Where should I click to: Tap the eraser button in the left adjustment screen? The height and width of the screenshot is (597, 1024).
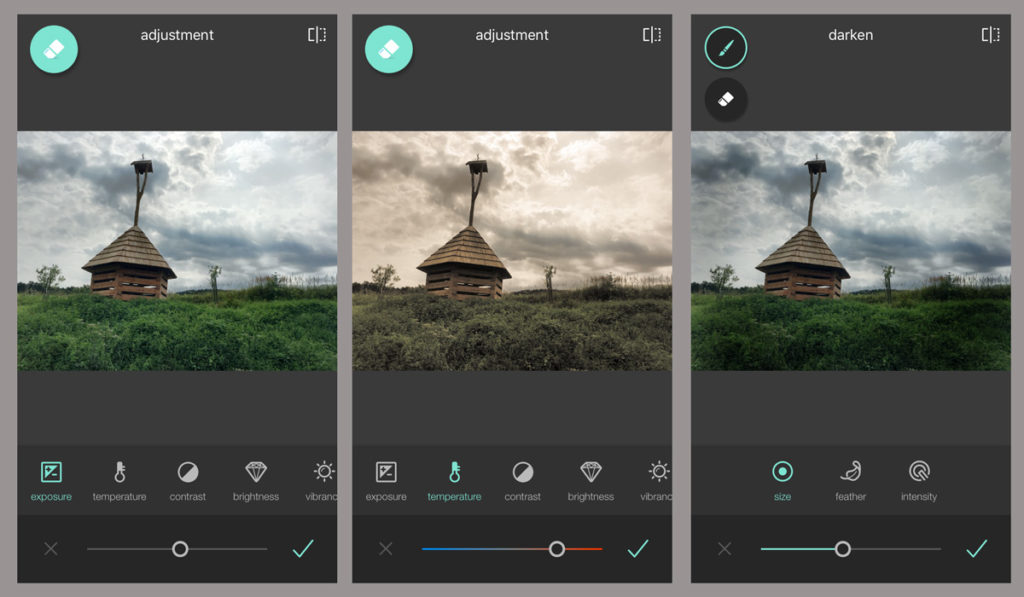pos(54,49)
